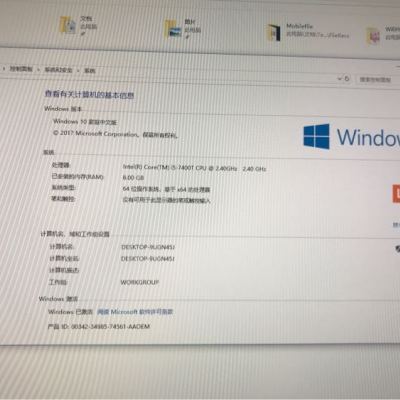Click the Windows logo graphic

point(316,137)
